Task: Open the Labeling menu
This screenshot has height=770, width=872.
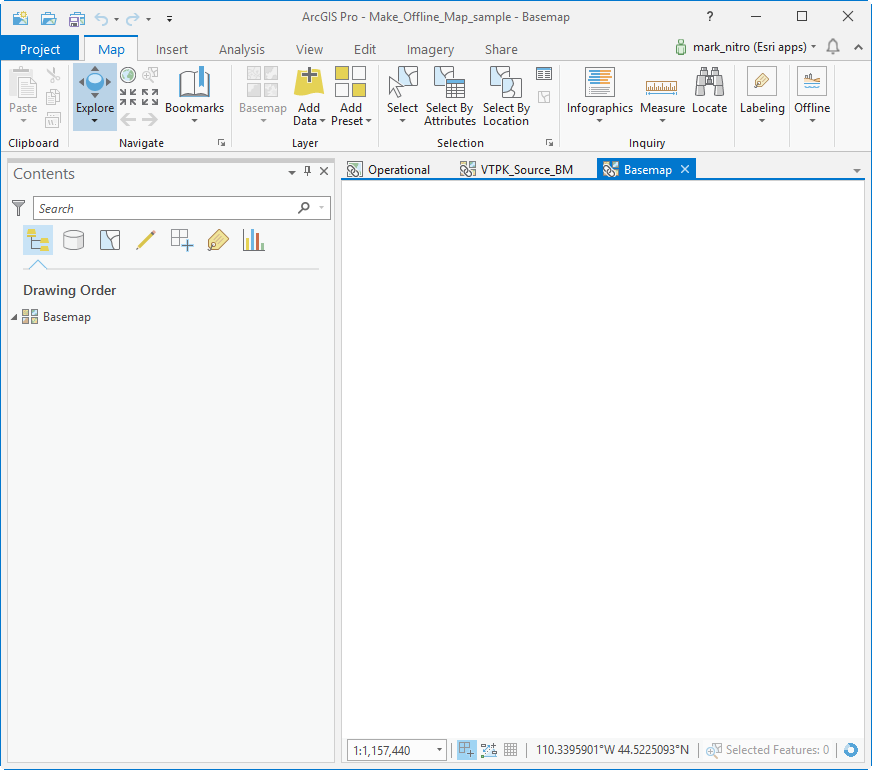Action: [762, 96]
